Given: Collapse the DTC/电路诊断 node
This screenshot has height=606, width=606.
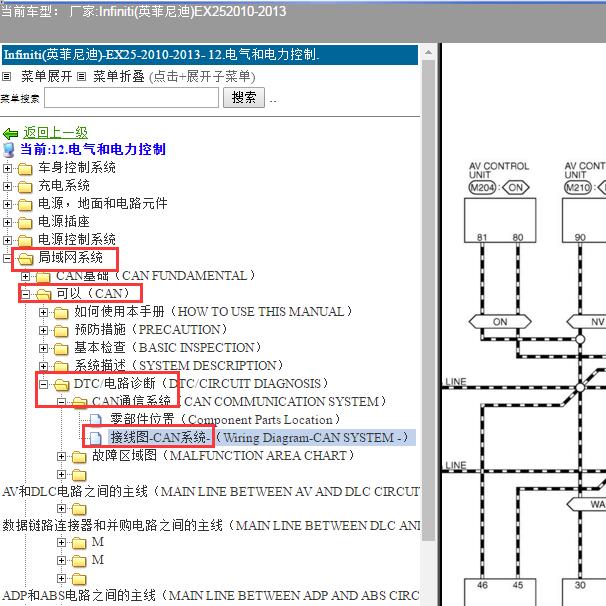Looking at the screenshot, I should 43,384.
